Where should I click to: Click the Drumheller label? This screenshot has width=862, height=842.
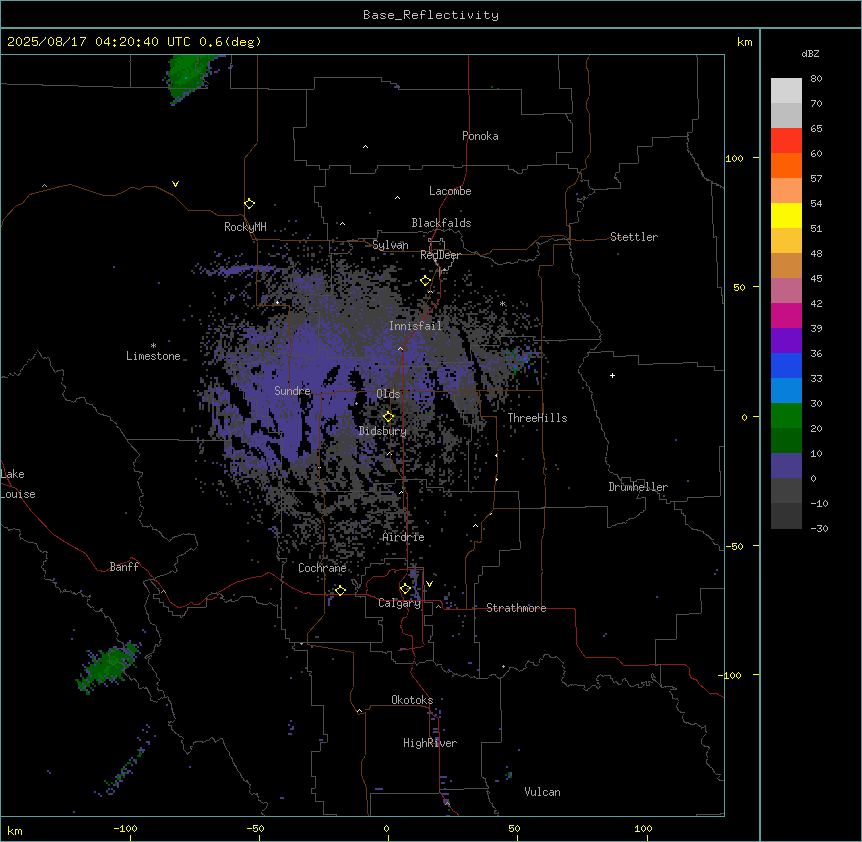(x=638, y=487)
